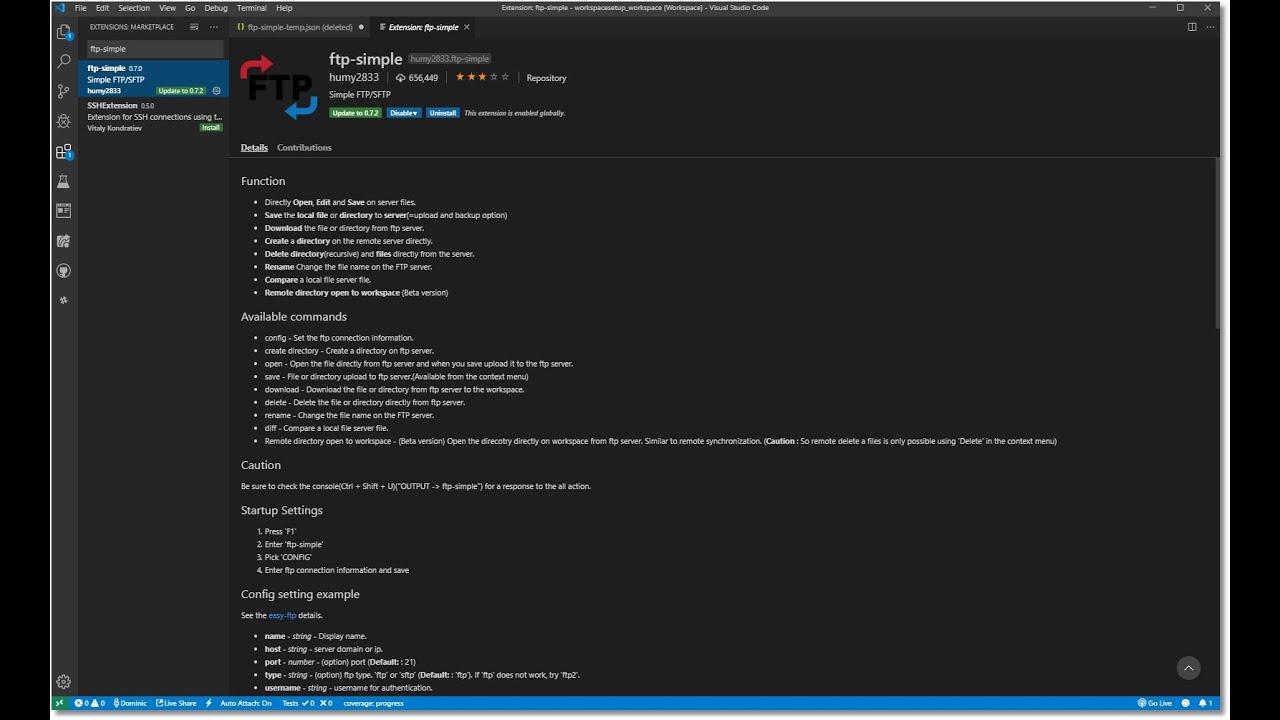Viewport: 1280px width, 720px height.
Task: Open the Manage gear at bottom of activity bar
Action: [64, 682]
